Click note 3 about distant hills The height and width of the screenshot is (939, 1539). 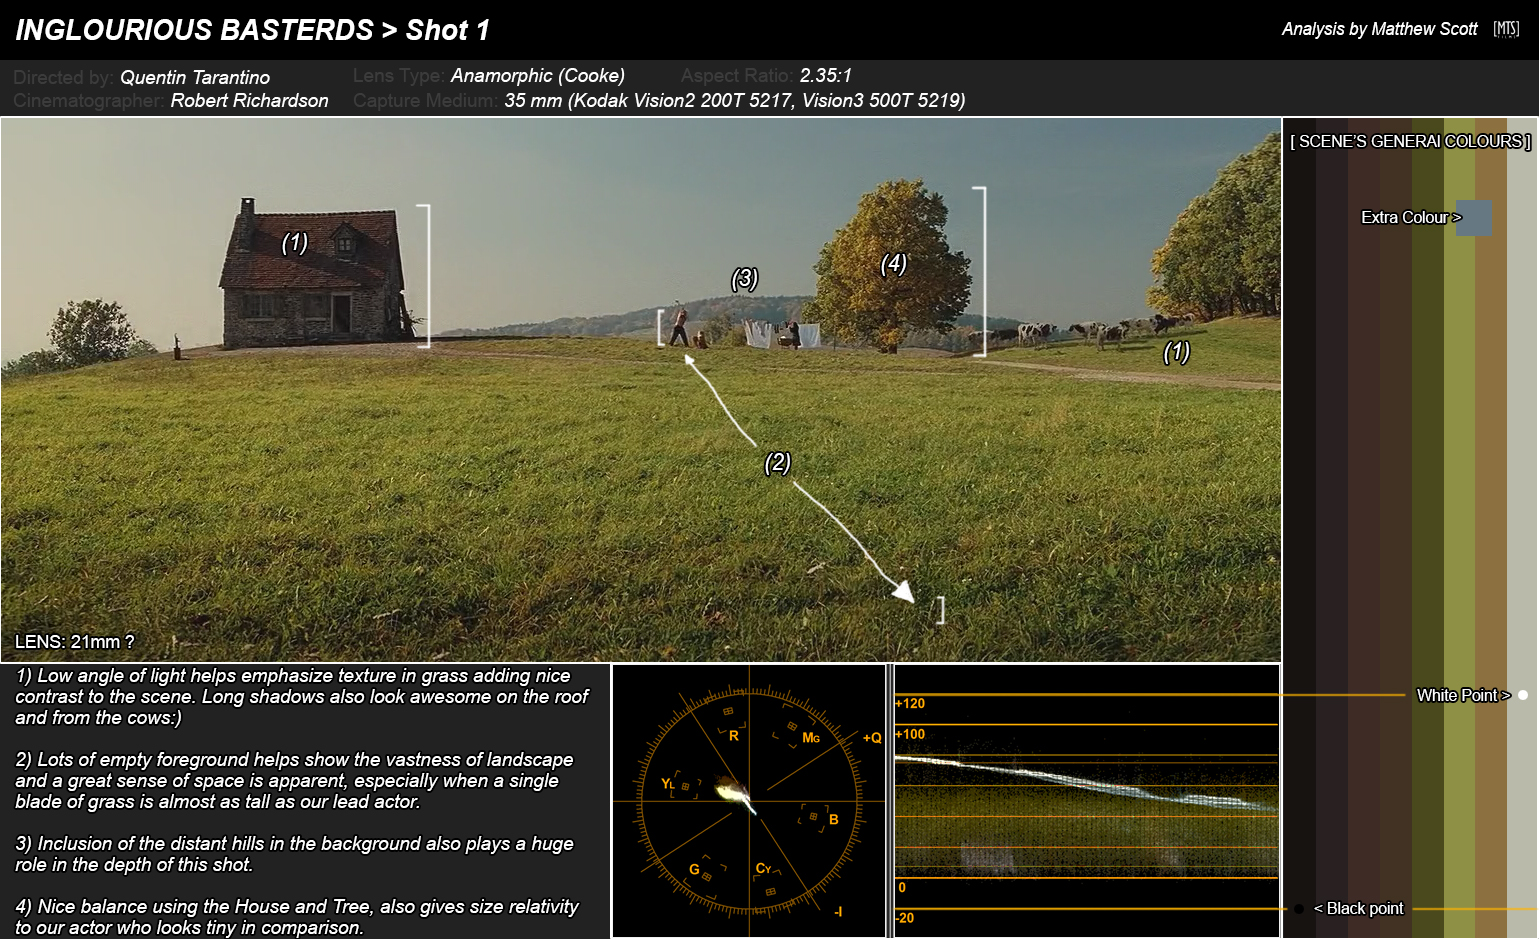(x=295, y=854)
